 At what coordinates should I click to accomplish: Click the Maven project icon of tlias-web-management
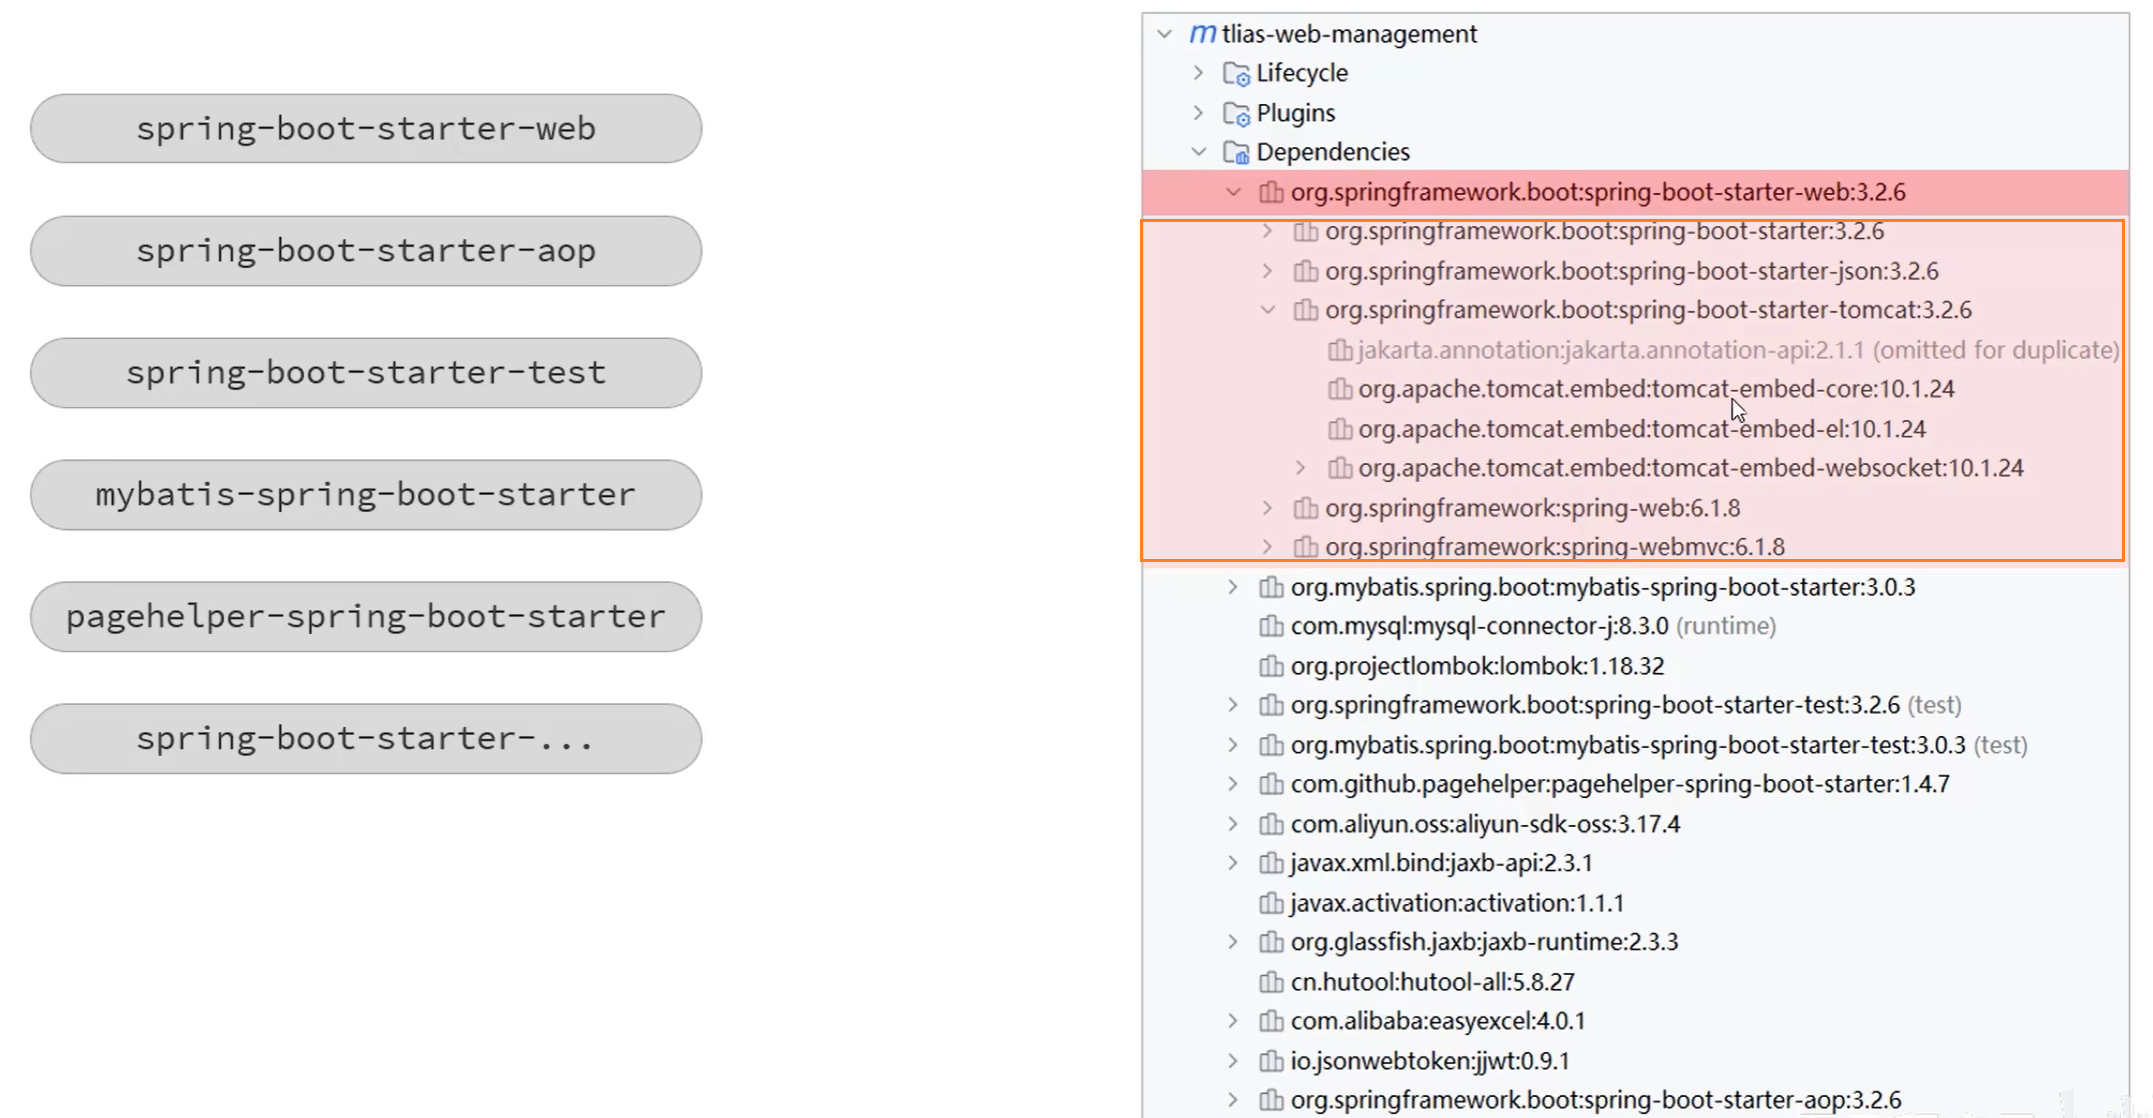(1203, 34)
